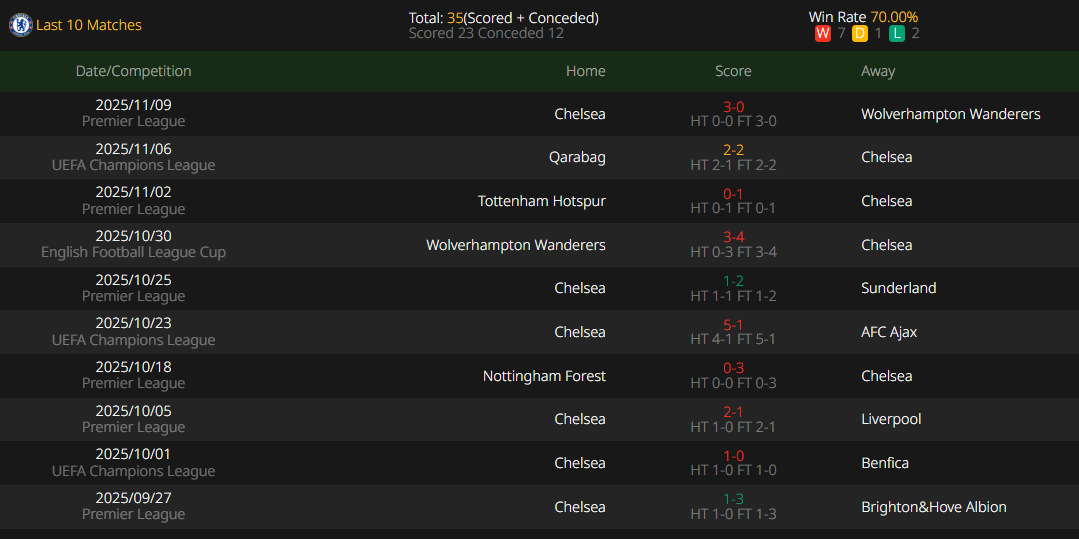Select Nottingham Forest home team
Screen dimensions: 1079x539
coord(544,376)
